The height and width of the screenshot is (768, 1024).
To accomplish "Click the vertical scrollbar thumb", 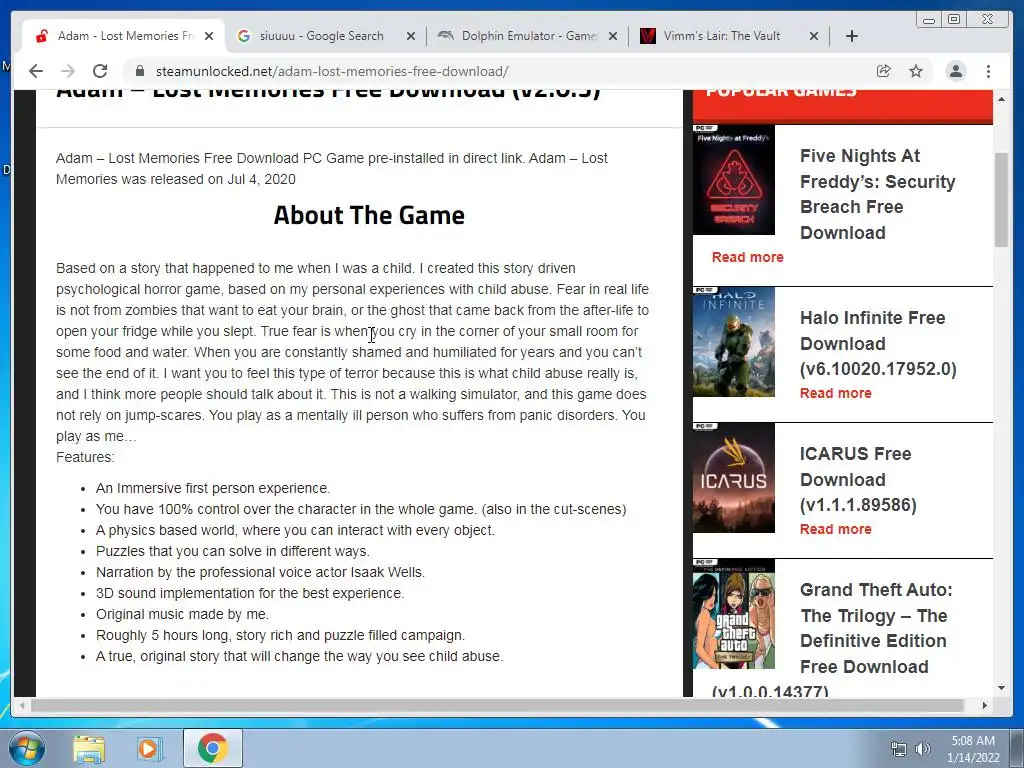I will click(x=1001, y=199).
